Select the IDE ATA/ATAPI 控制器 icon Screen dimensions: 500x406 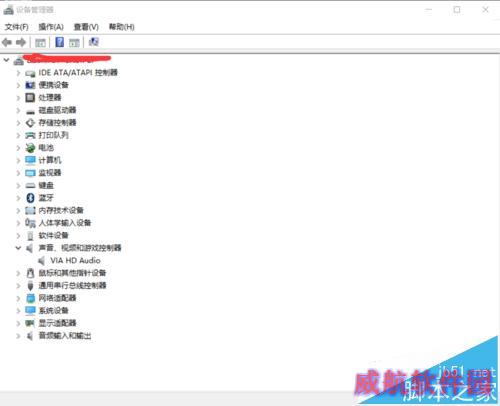pyautogui.click(x=30, y=73)
